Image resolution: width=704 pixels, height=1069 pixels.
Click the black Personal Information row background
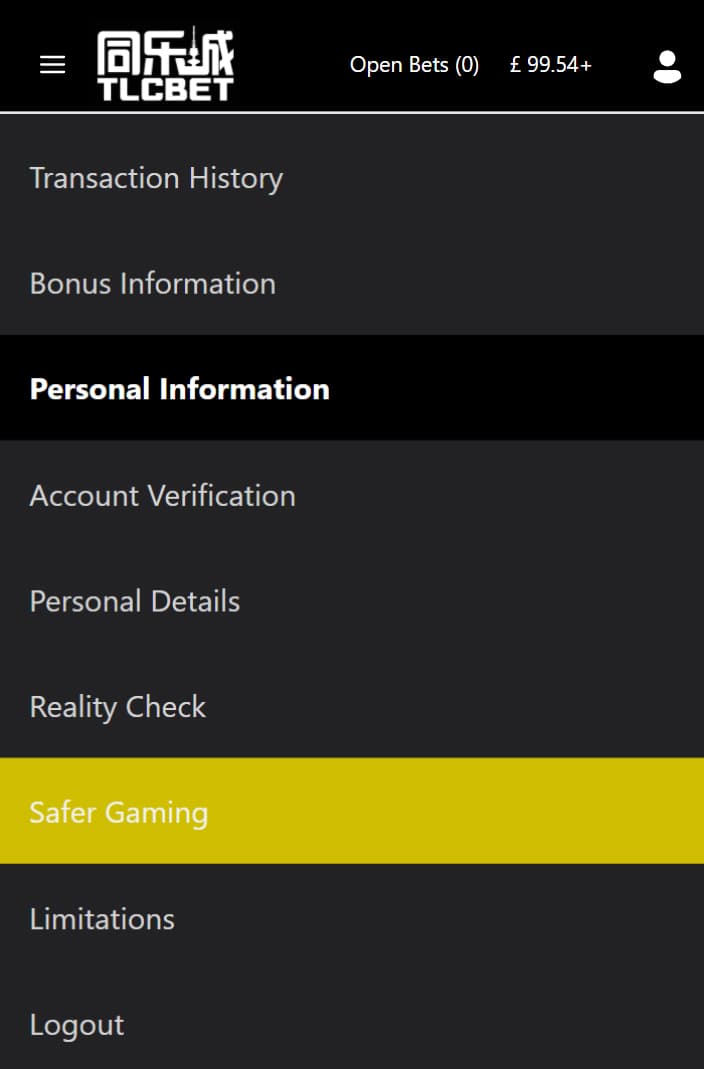click(x=352, y=388)
